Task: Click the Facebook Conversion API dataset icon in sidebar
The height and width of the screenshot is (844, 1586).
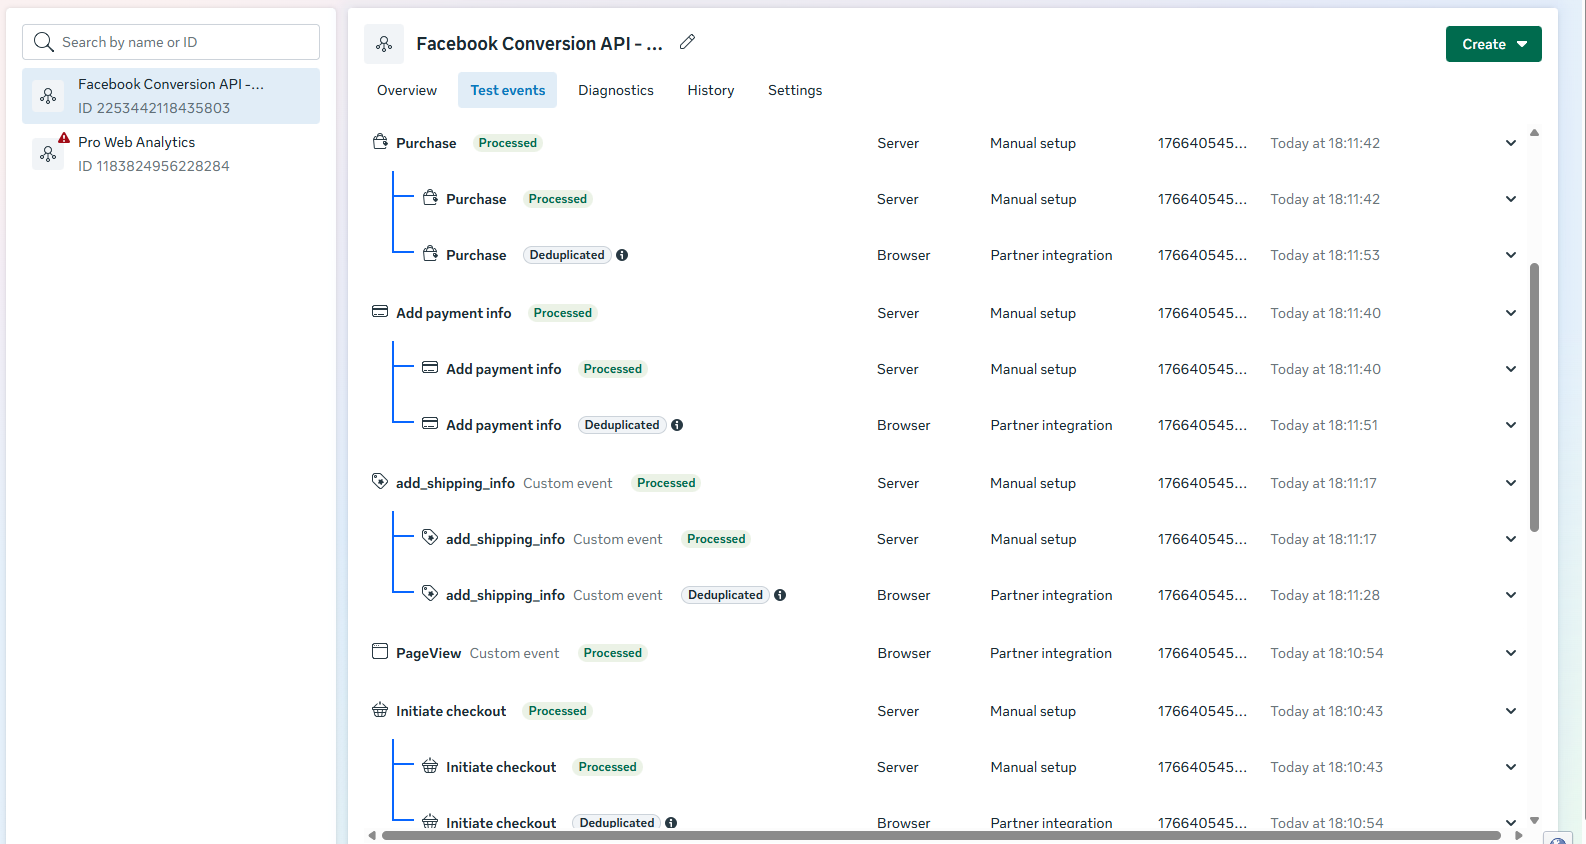Action: pyautogui.click(x=48, y=96)
